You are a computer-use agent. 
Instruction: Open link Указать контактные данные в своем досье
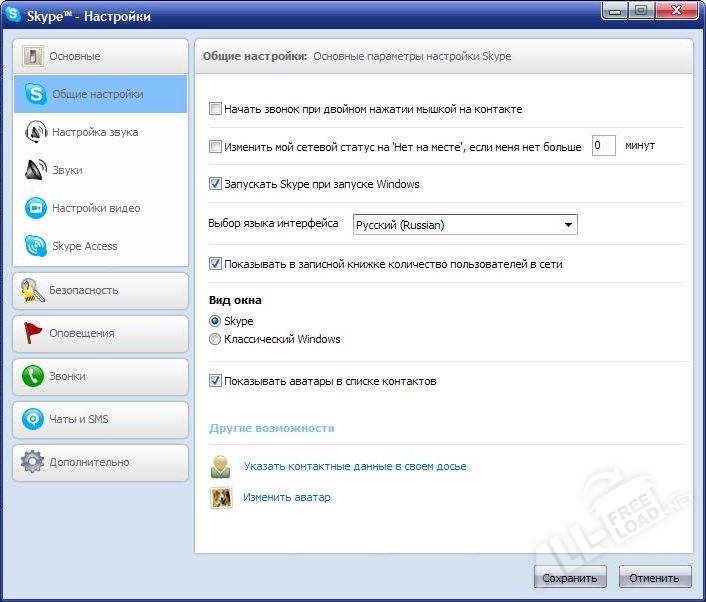[354, 466]
